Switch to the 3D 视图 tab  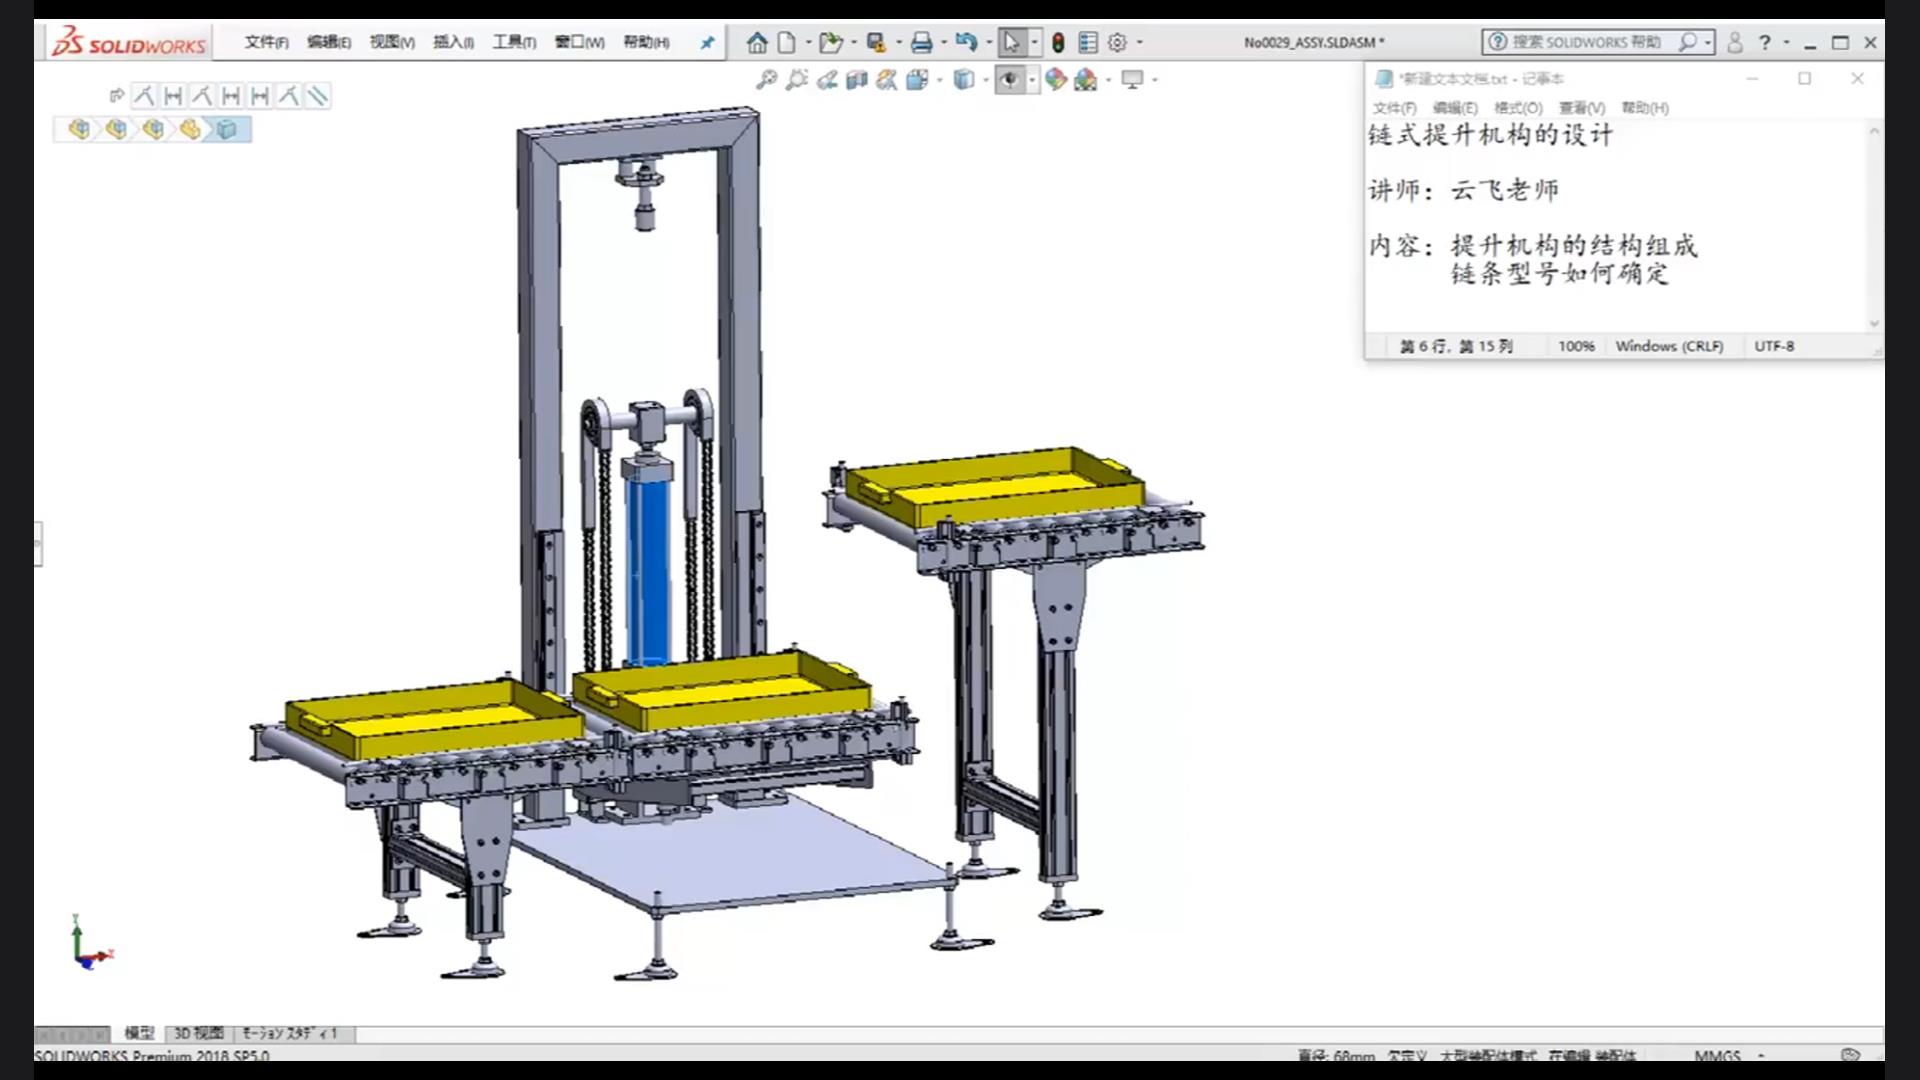(x=199, y=1033)
